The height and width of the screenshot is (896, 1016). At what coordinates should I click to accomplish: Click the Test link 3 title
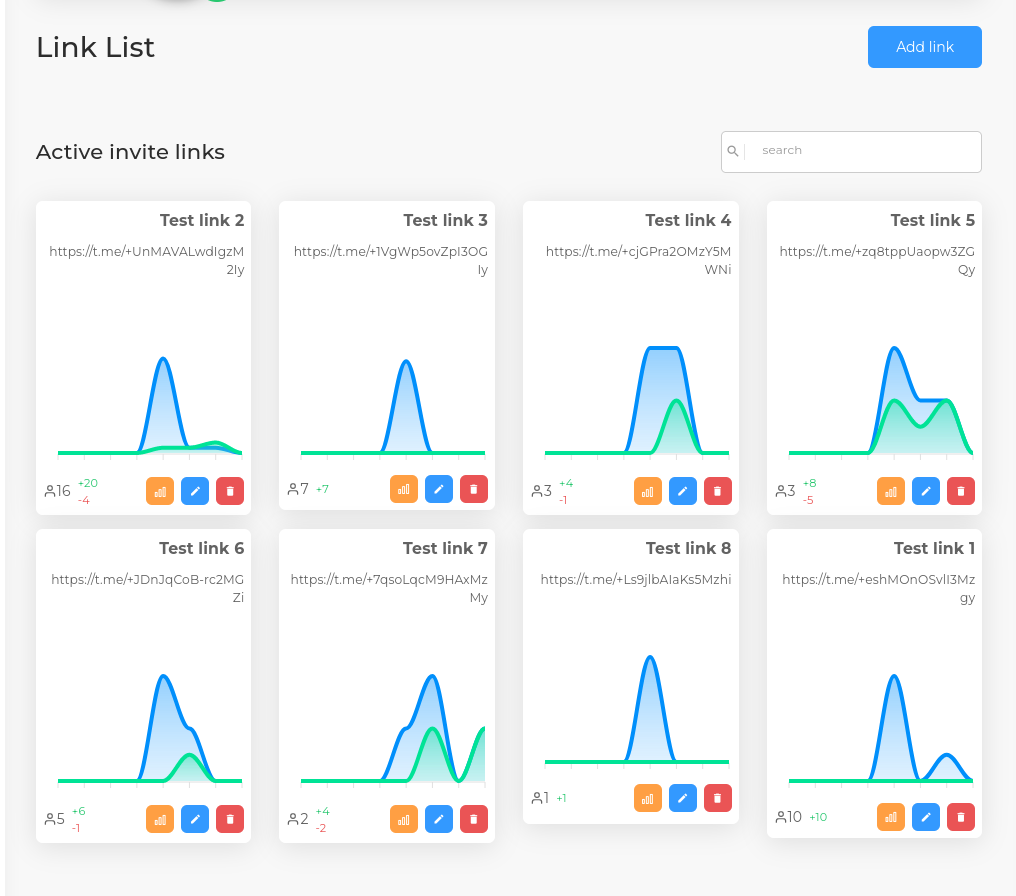(x=446, y=220)
